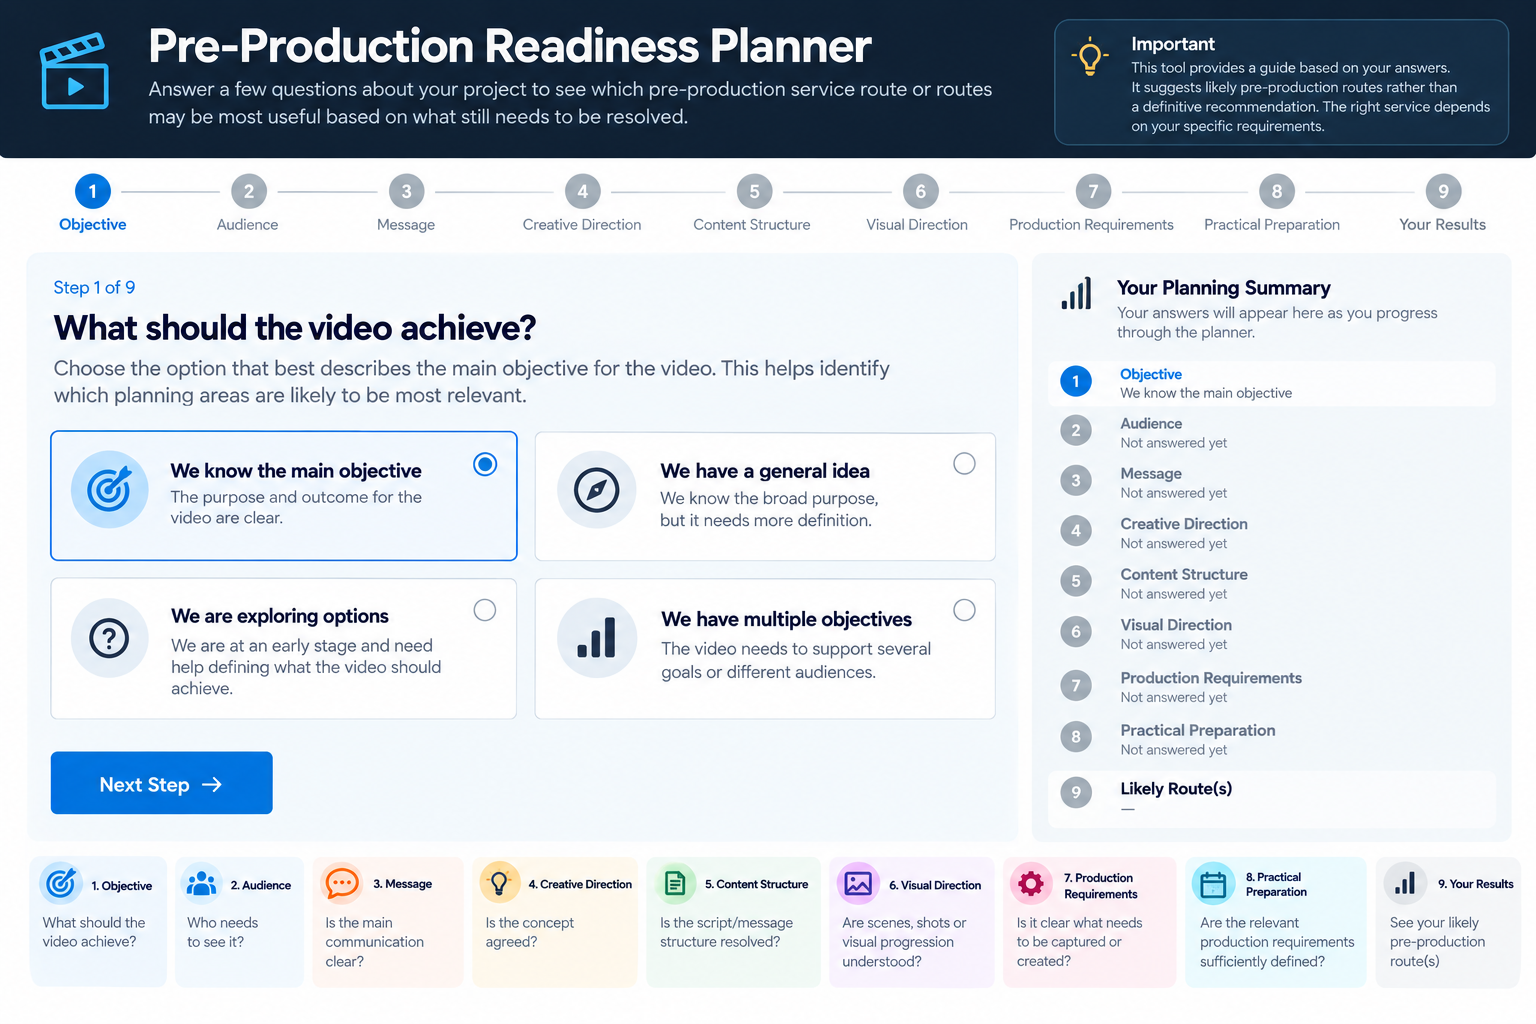Select the Content Structure row in Planning Summary
The height and width of the screenshot is (1024, 1536).
click(1272, 583)
